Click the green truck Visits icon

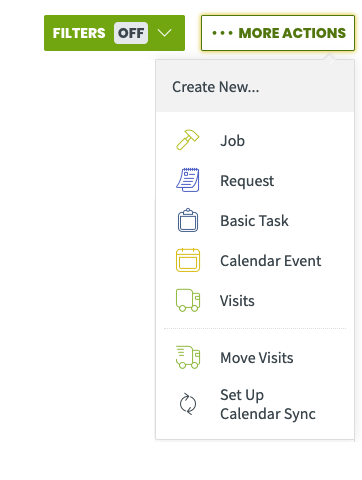tap(188, 300)
